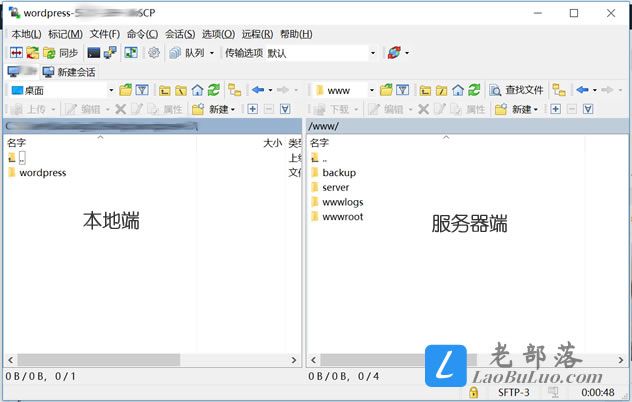632x402 pixels.
Task: Click the local horizontal scrollbar thumb
Action: click(99, 360)
